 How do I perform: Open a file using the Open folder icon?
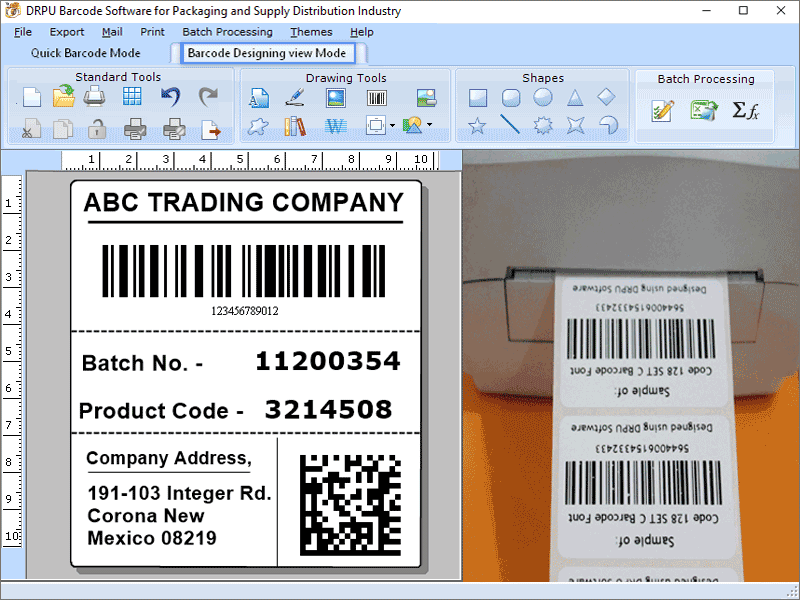(62, 98)
